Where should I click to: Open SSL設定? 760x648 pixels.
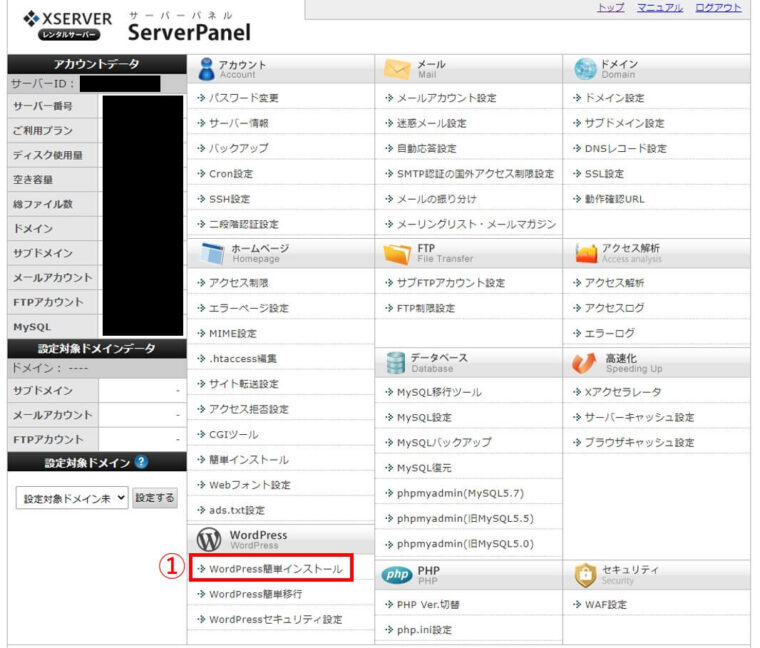(604, 174)
